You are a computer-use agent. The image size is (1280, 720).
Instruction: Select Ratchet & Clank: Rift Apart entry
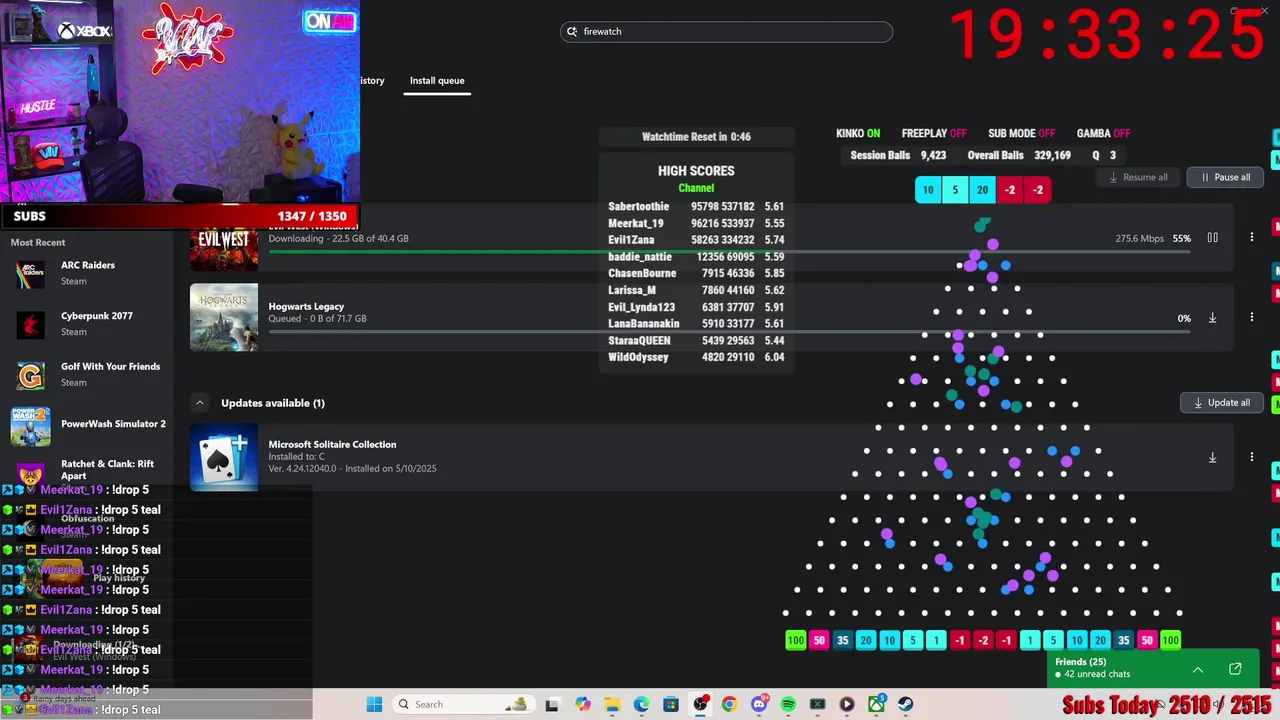(87, 471)
